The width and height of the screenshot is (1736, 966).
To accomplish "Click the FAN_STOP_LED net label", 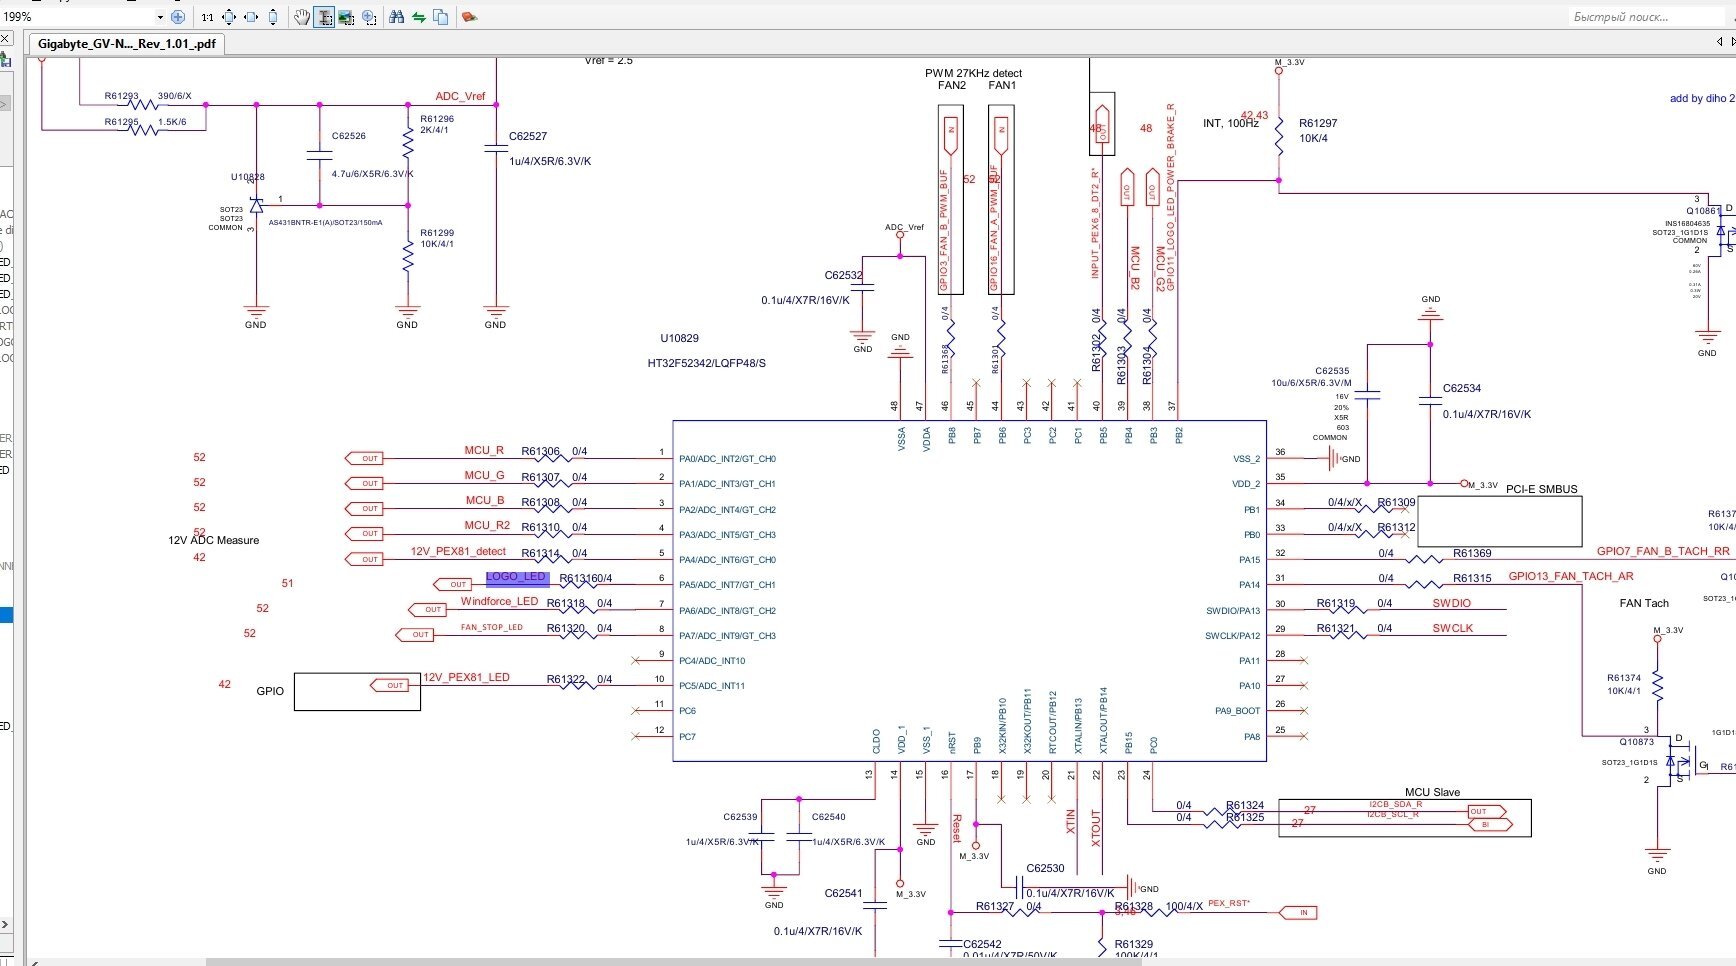I will (491, 628).
